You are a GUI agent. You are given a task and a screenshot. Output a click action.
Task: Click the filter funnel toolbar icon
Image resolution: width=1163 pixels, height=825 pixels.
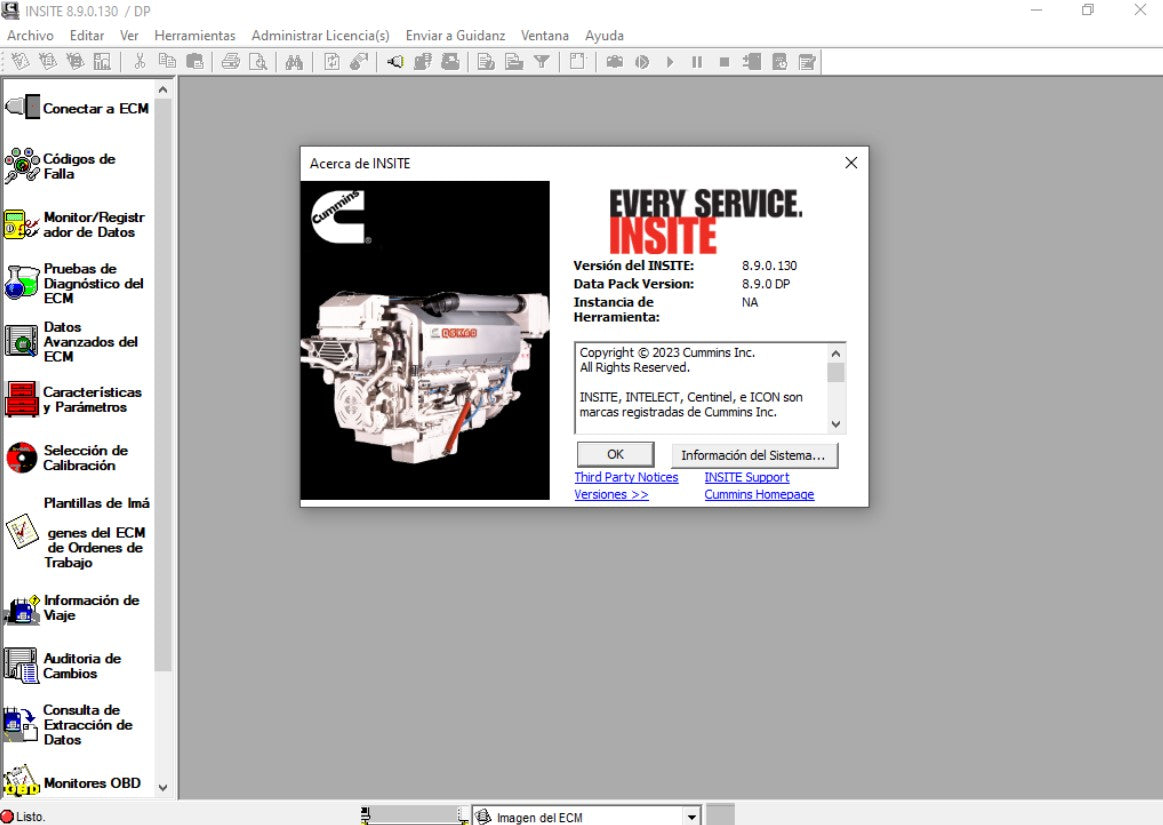541,62
